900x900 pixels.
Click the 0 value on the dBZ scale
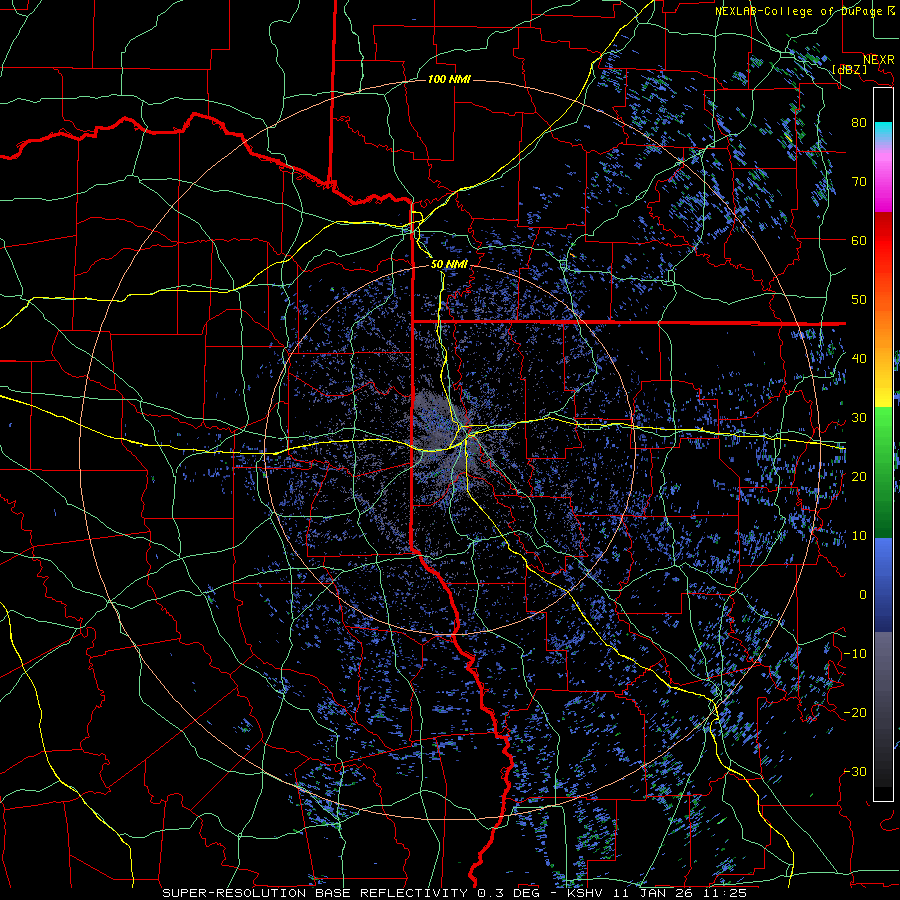pyautogui.click(x=863, y=595)
